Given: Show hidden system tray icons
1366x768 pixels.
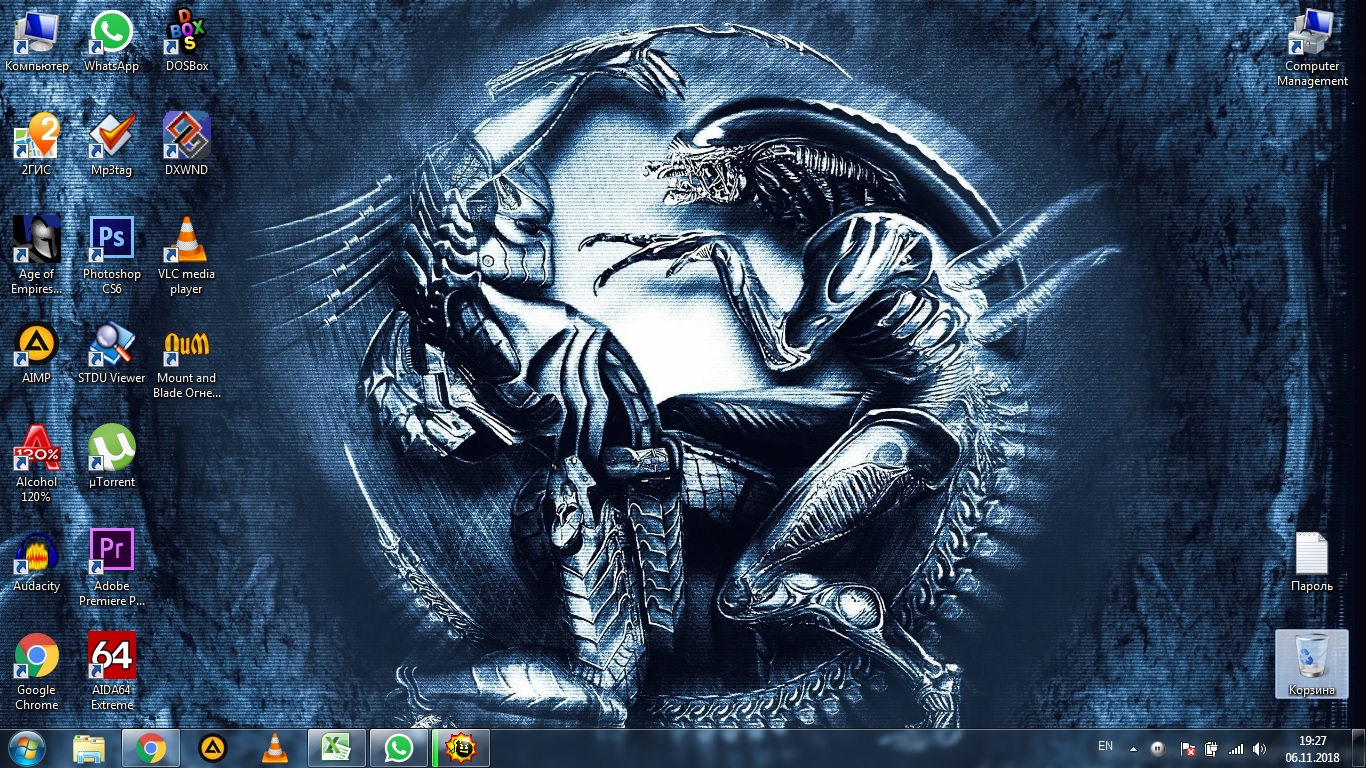Looking at the screenshot, I should pos(1134,748).
